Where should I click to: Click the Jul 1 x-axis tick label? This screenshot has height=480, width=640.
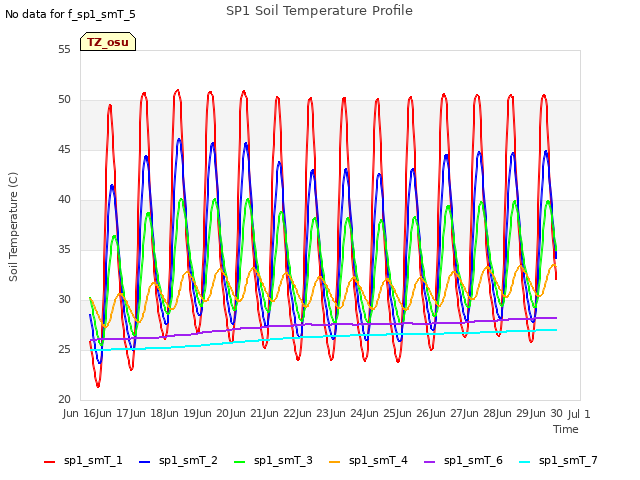coord(579,414)
